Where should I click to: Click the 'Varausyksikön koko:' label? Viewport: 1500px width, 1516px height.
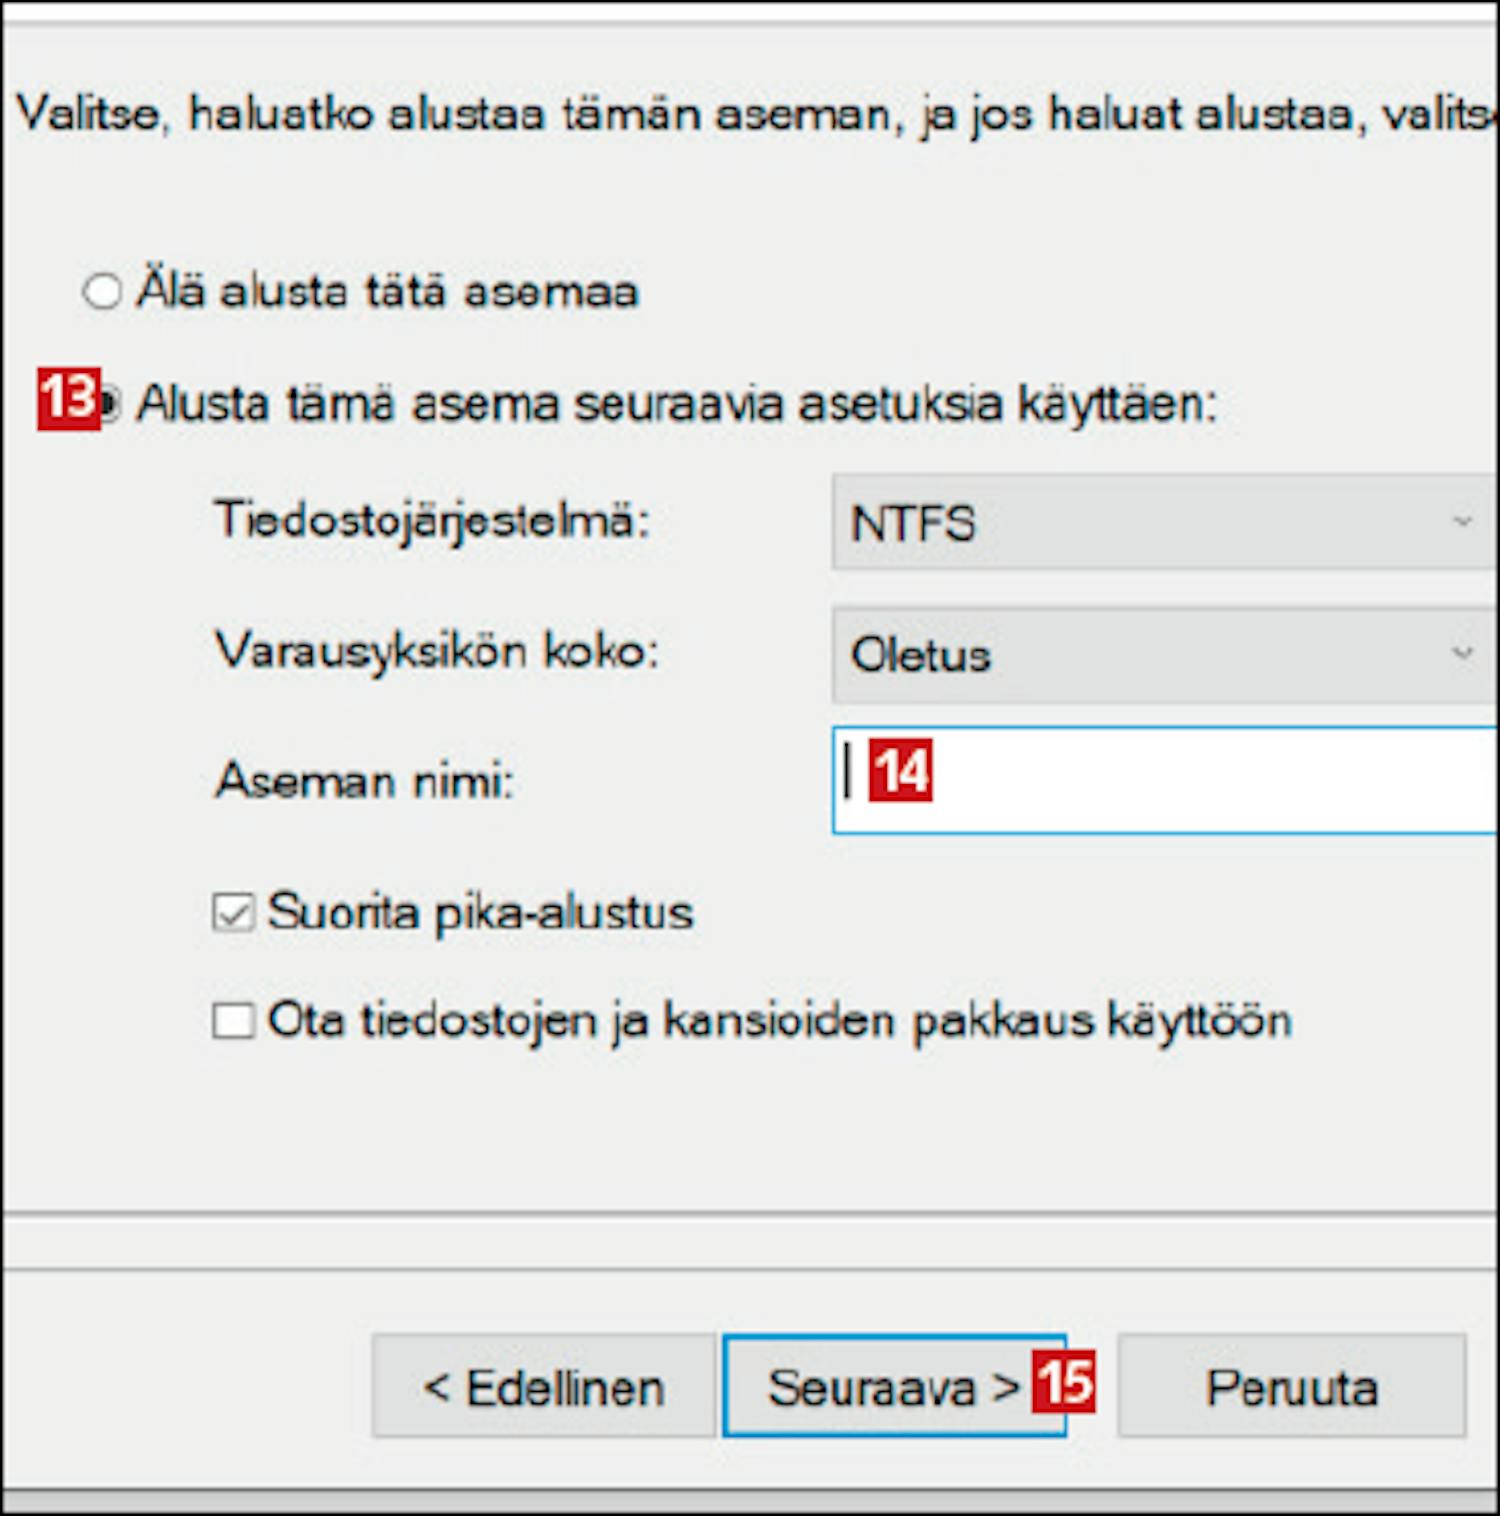[x=437, y=653]
